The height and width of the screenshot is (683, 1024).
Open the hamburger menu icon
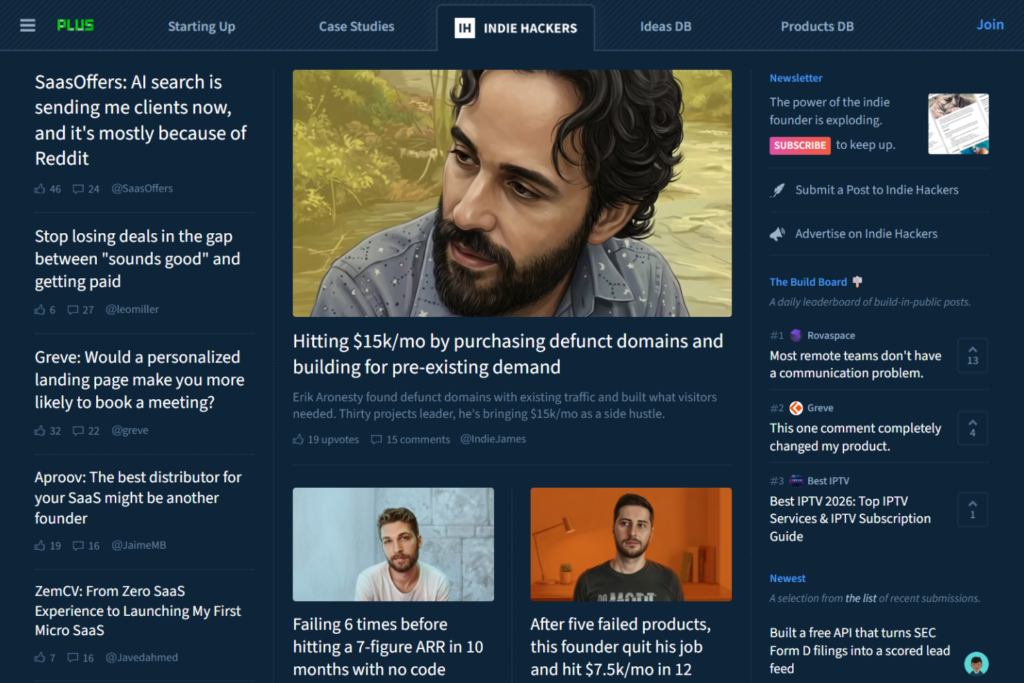click(27, 25)
